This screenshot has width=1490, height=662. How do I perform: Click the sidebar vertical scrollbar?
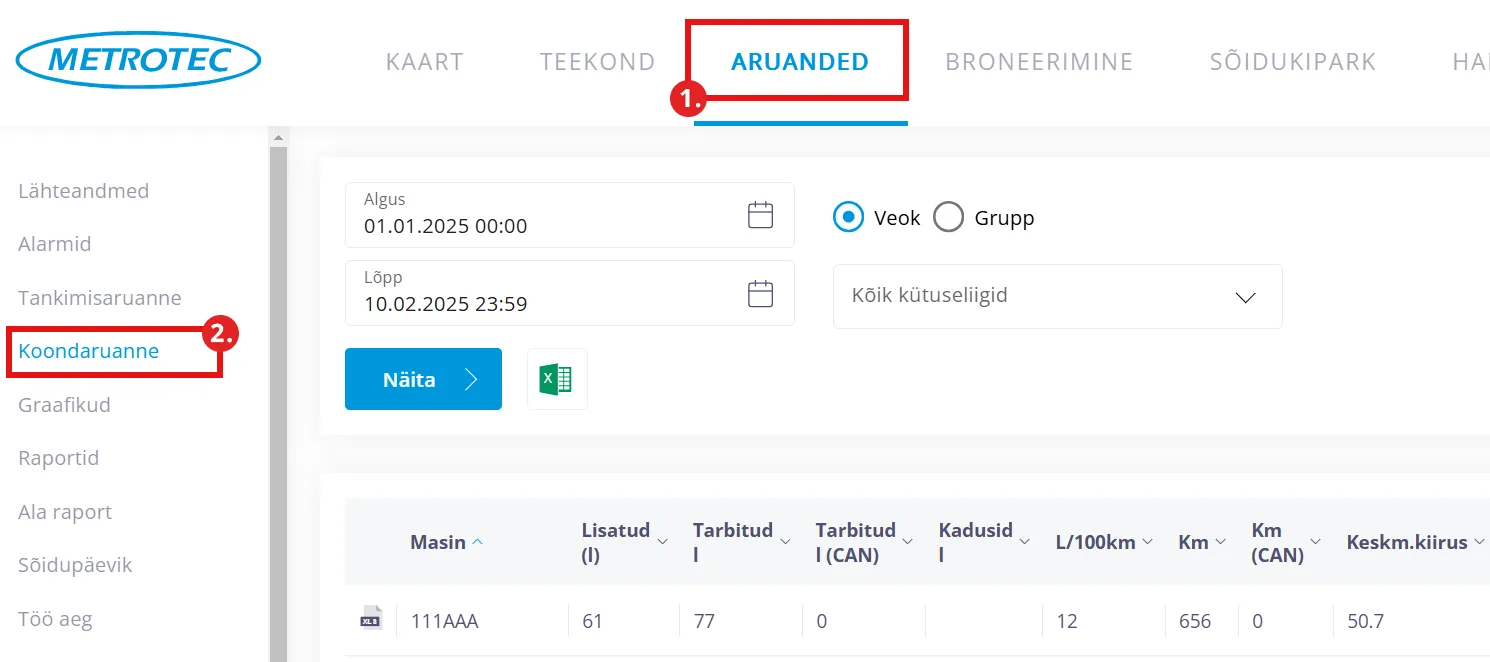point(278,400)
